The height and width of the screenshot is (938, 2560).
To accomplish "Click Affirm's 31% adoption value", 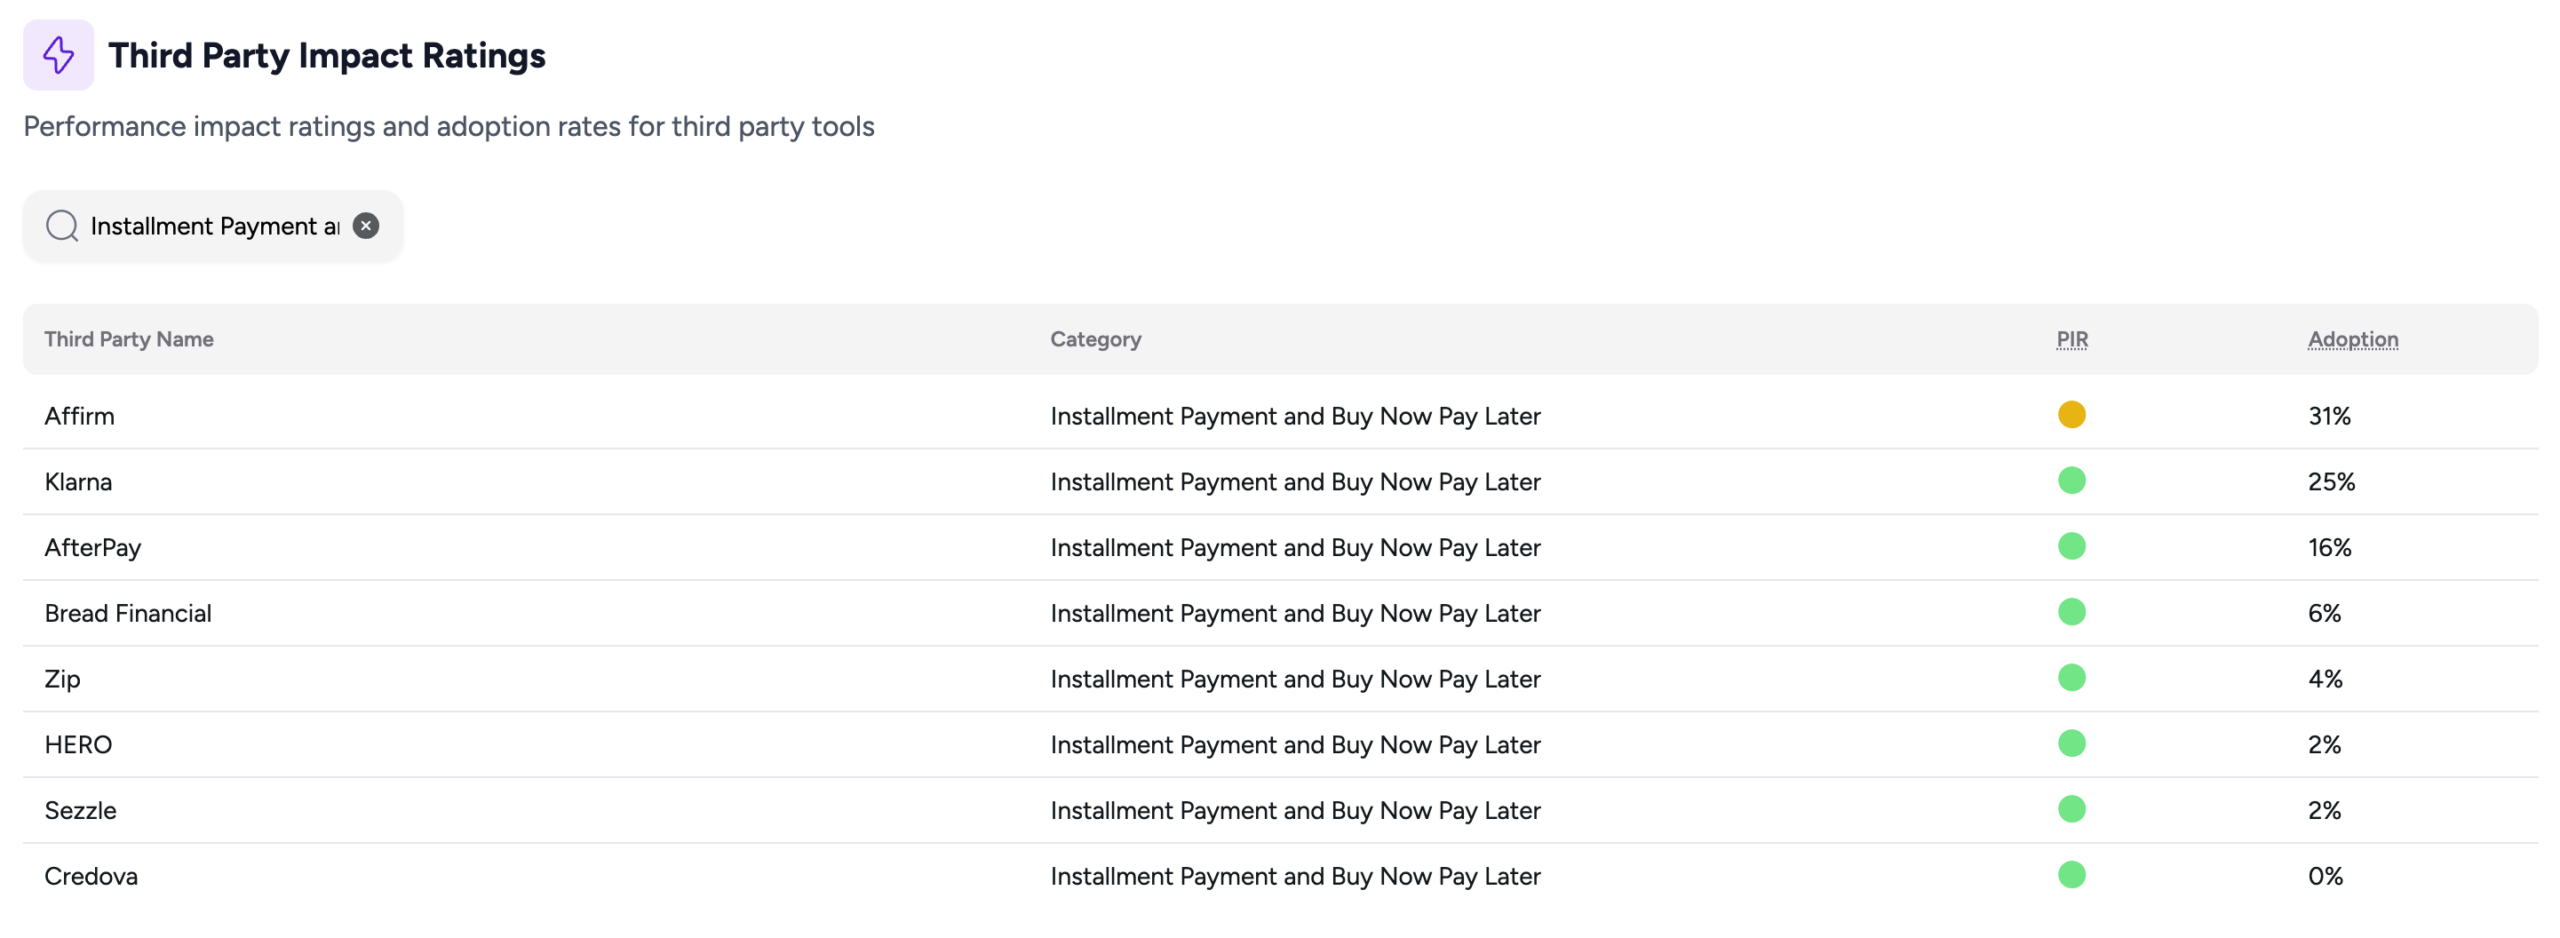I will pos(2329,416).
